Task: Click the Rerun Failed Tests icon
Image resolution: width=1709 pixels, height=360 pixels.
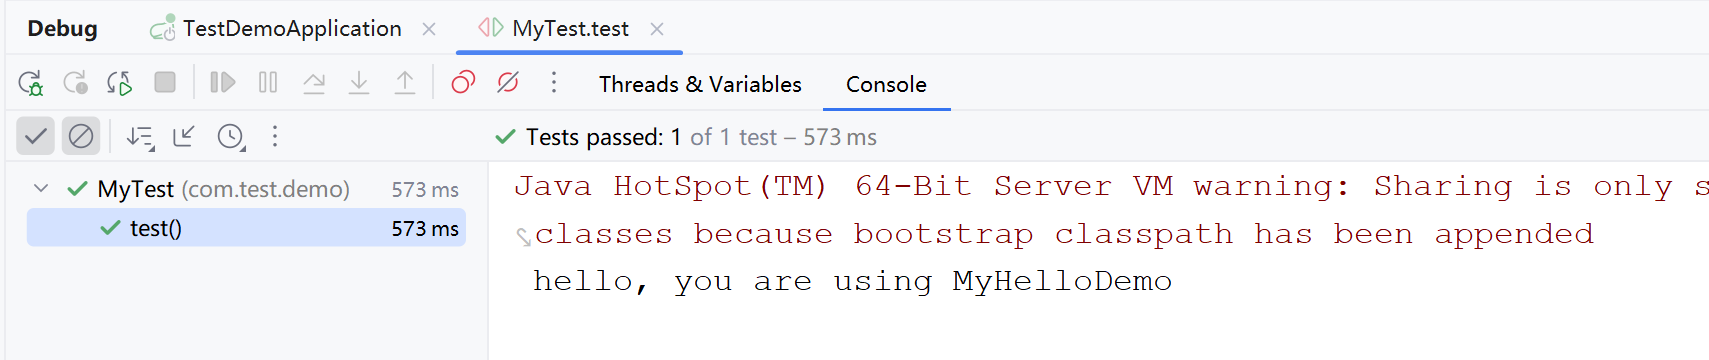Action: [75, 83]
